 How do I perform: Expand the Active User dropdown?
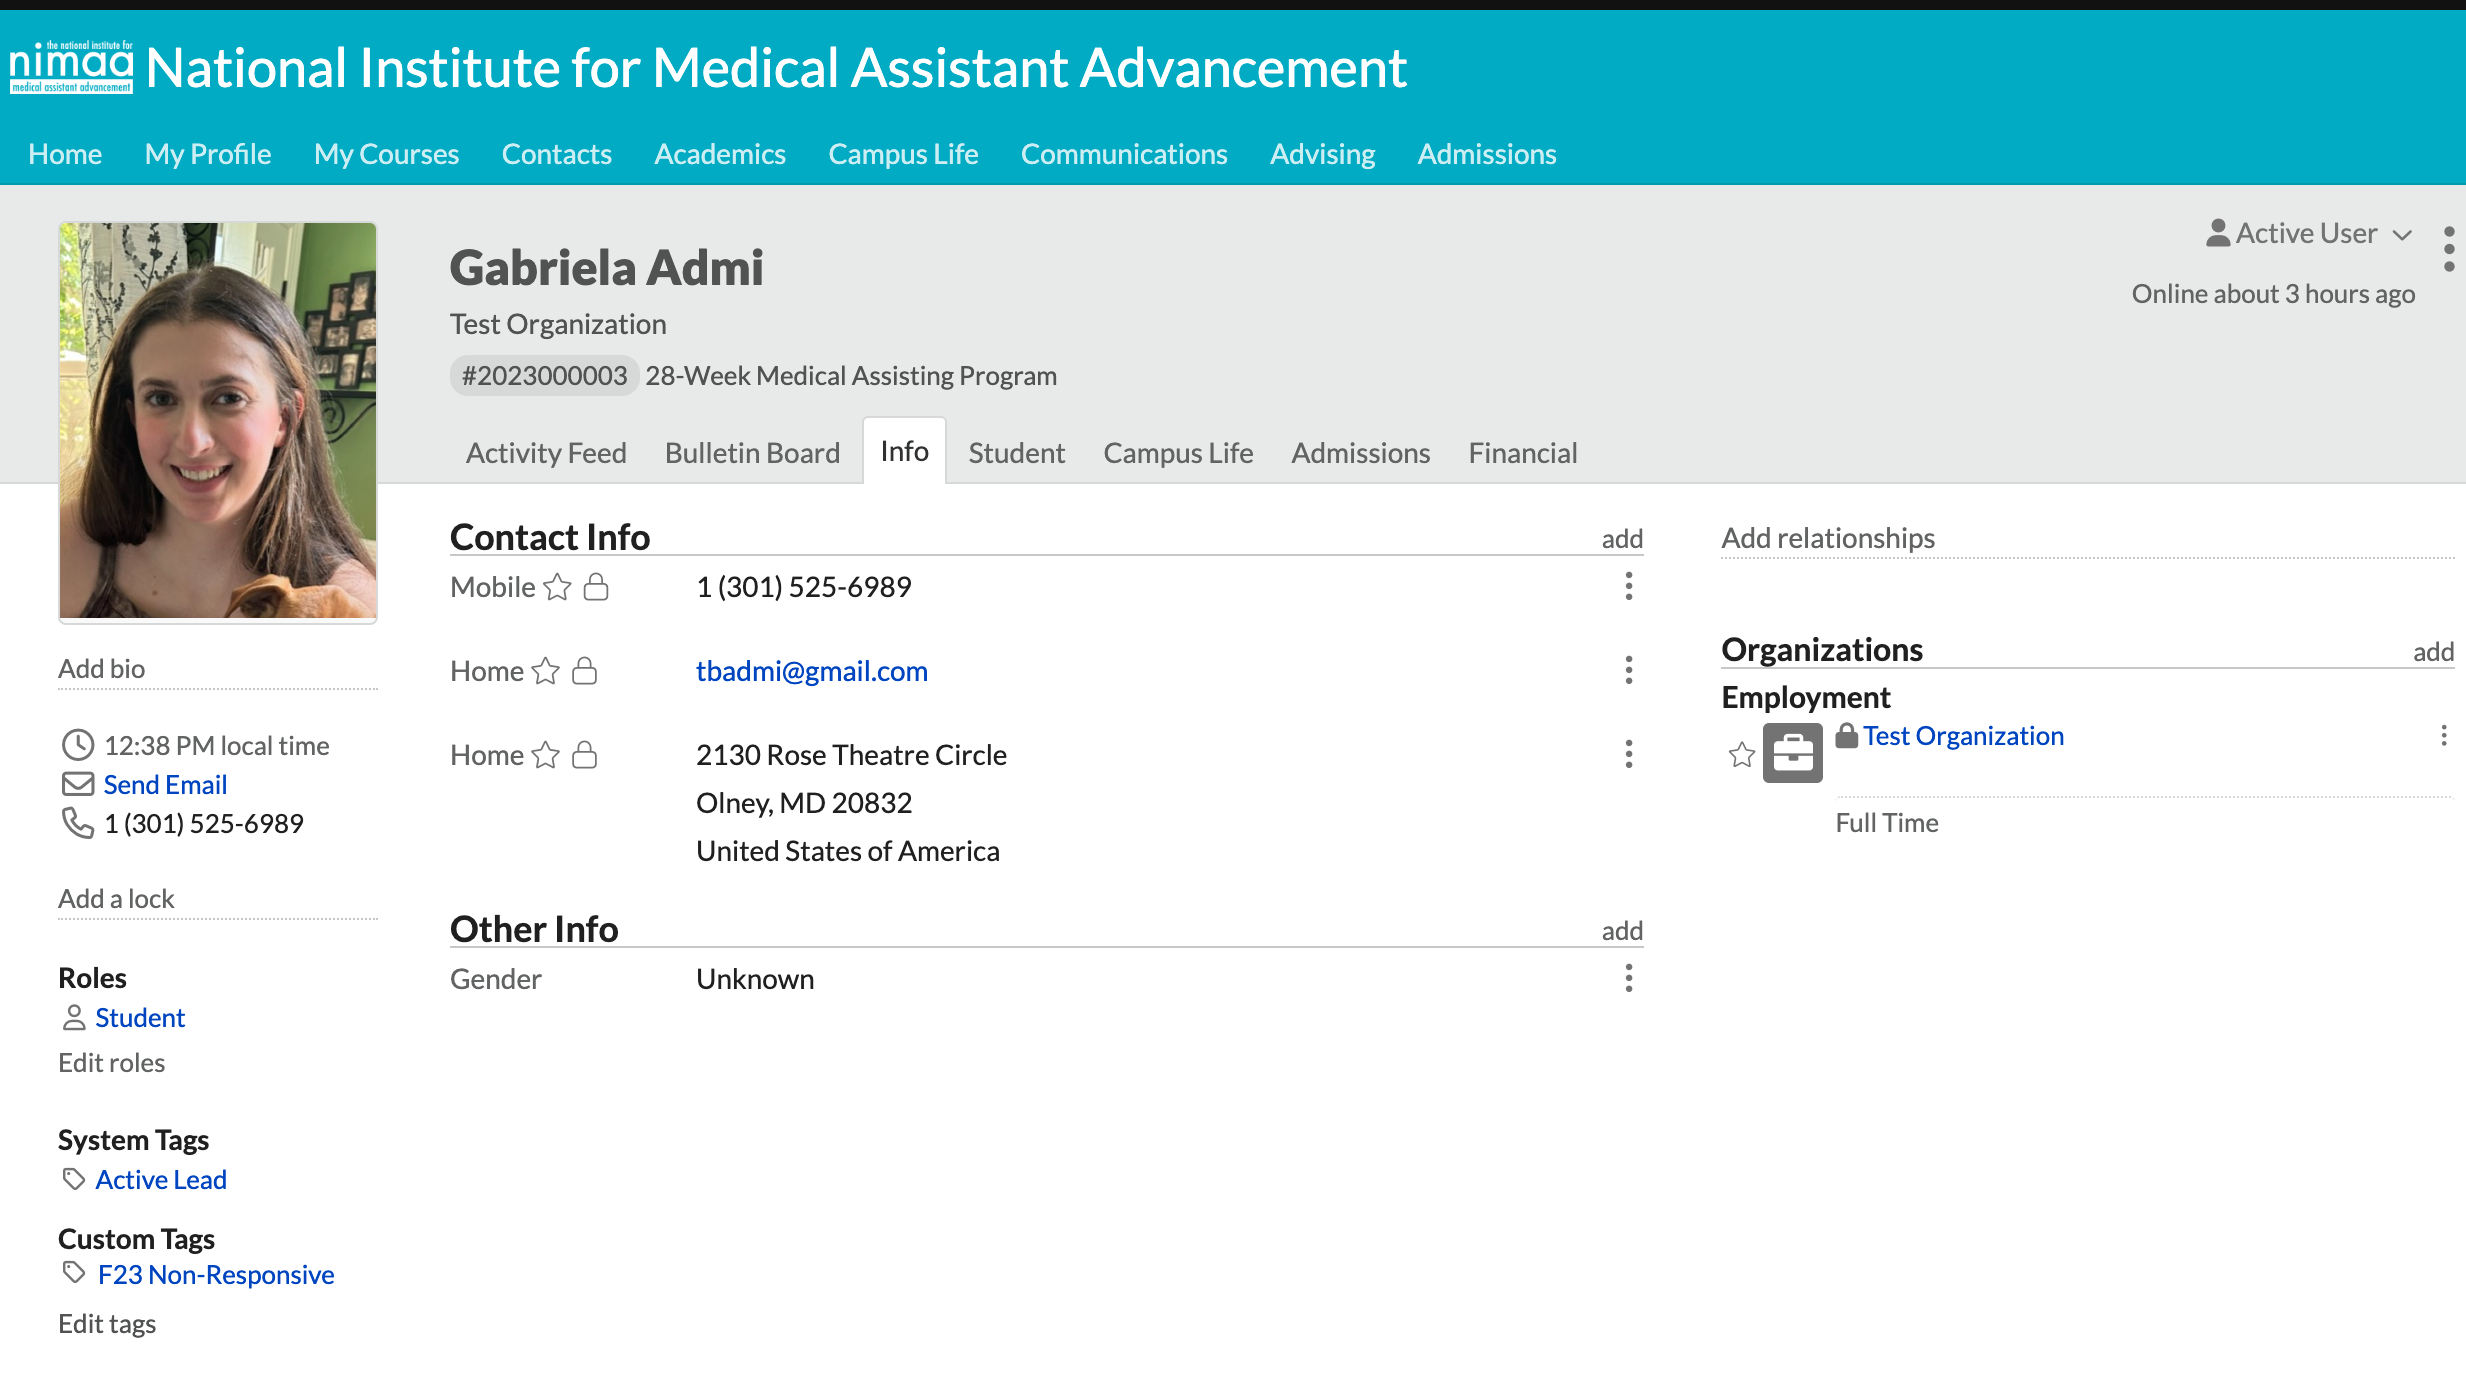(2308, 234)
